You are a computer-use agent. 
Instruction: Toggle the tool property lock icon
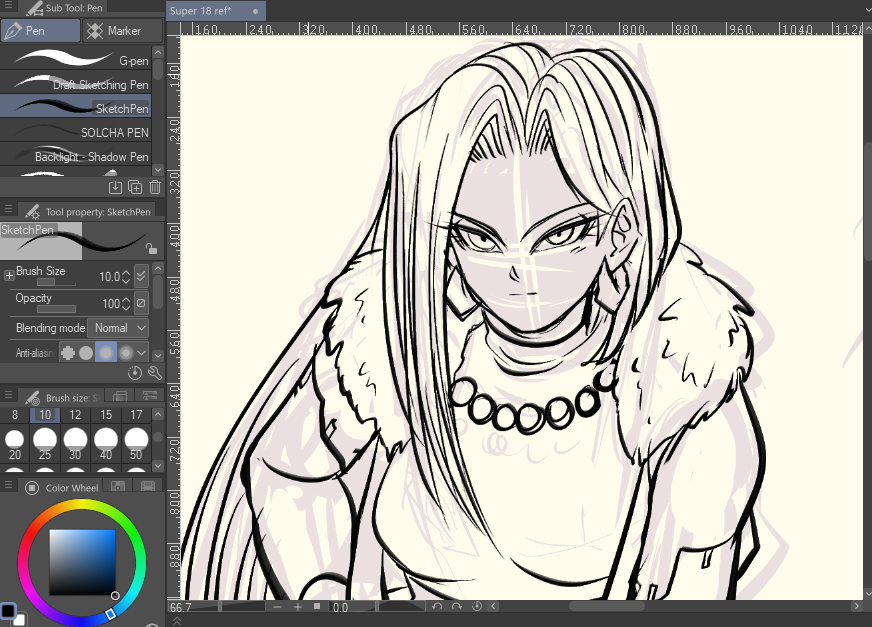click(151, 249)
